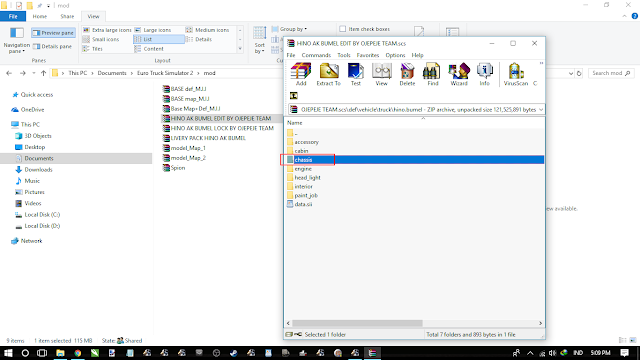Open the File menu in WinRAR
This screenshot has width=640, height=360.
pyautogui.click(x=291, y=55)
